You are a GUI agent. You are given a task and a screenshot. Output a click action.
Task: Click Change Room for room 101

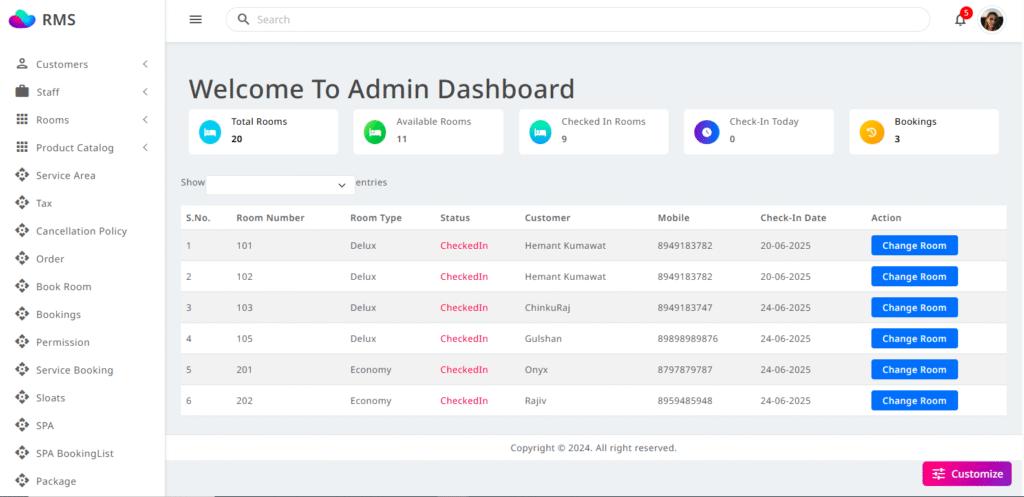(x=914, y=246)
